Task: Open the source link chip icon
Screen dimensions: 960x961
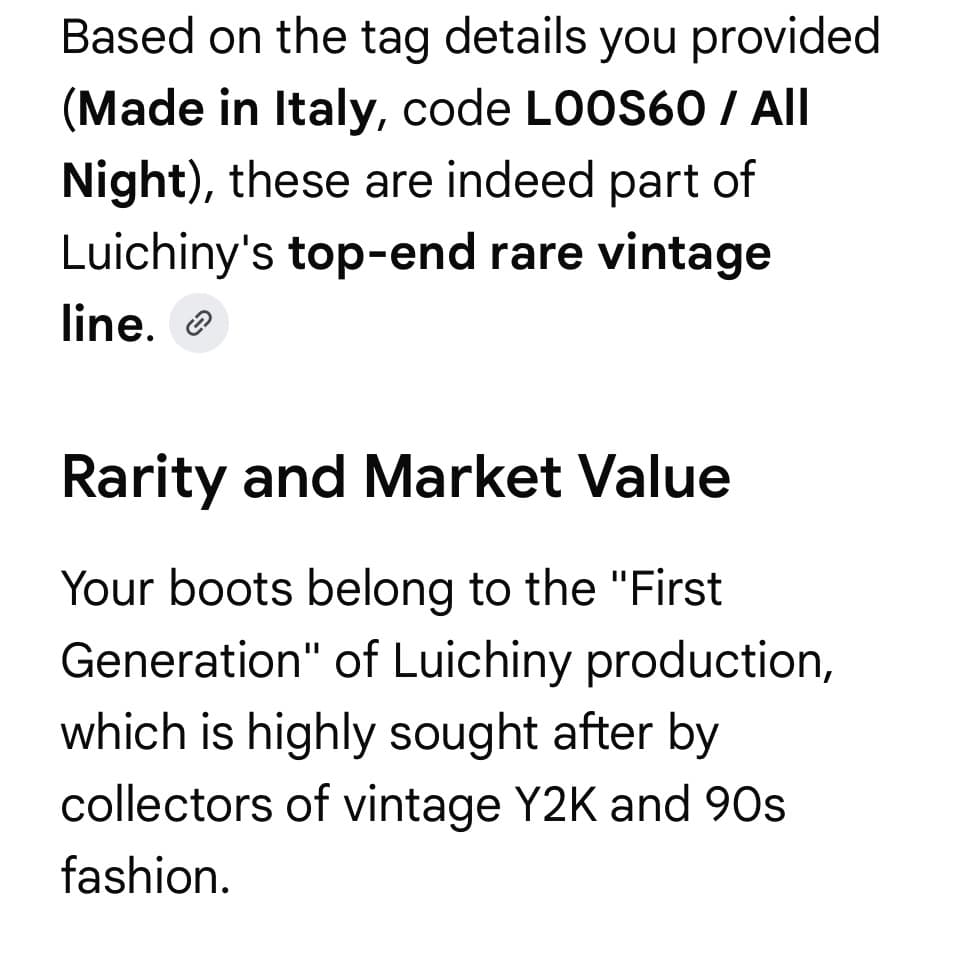Action: coord(199,323)
